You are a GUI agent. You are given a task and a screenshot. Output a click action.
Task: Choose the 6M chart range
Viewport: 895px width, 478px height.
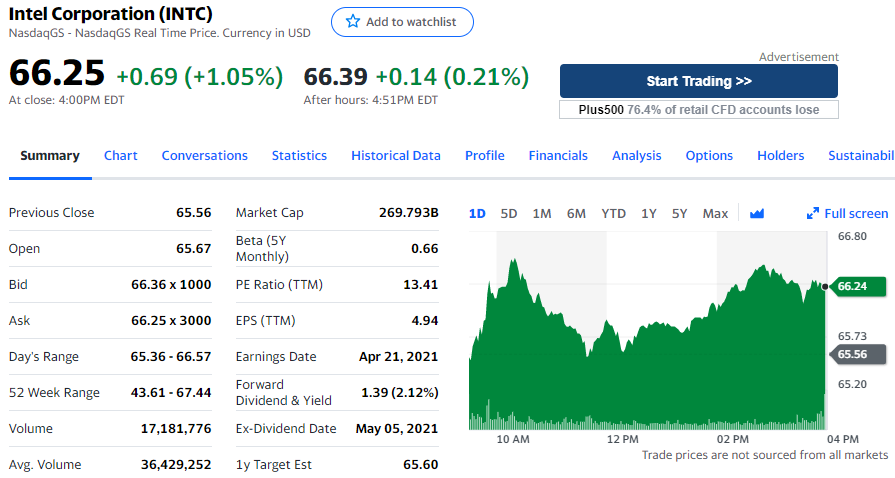576,213
